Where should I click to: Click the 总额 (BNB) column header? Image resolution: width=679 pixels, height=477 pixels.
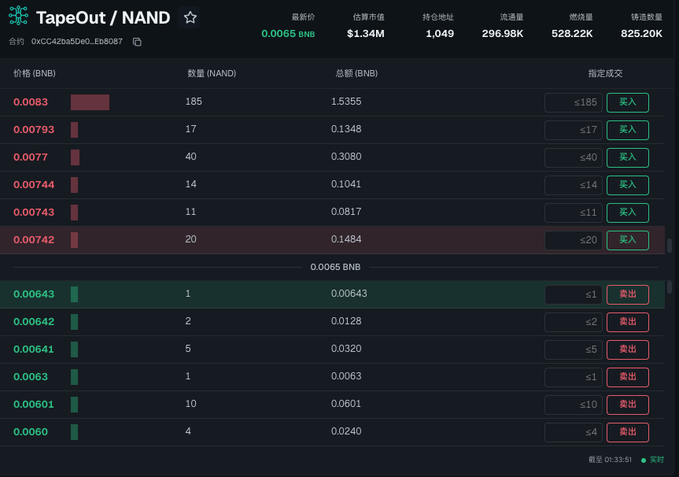coord(356,74)
